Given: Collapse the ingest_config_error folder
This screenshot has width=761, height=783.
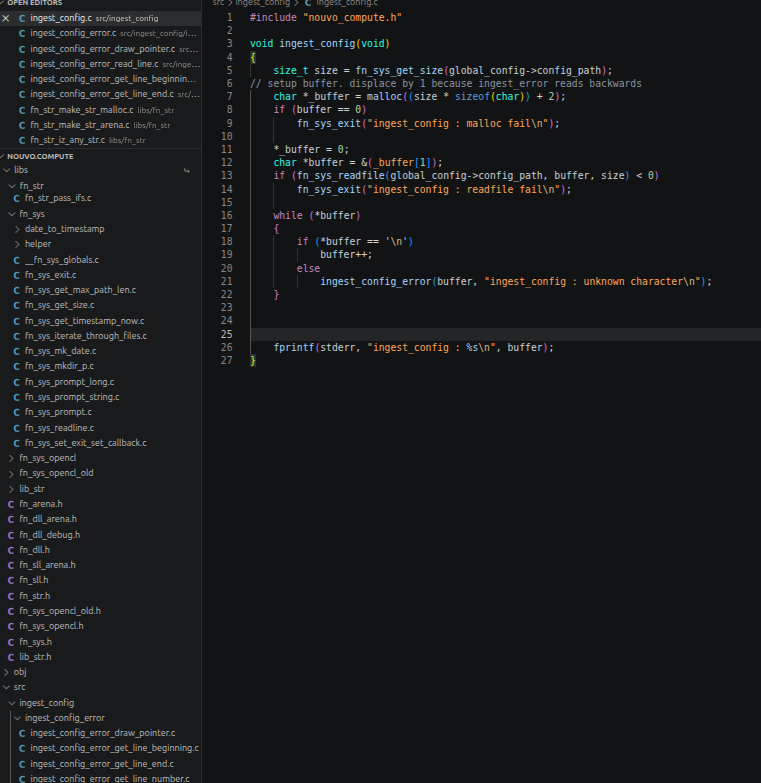Looking at the screenshot, I should [17, 718].
